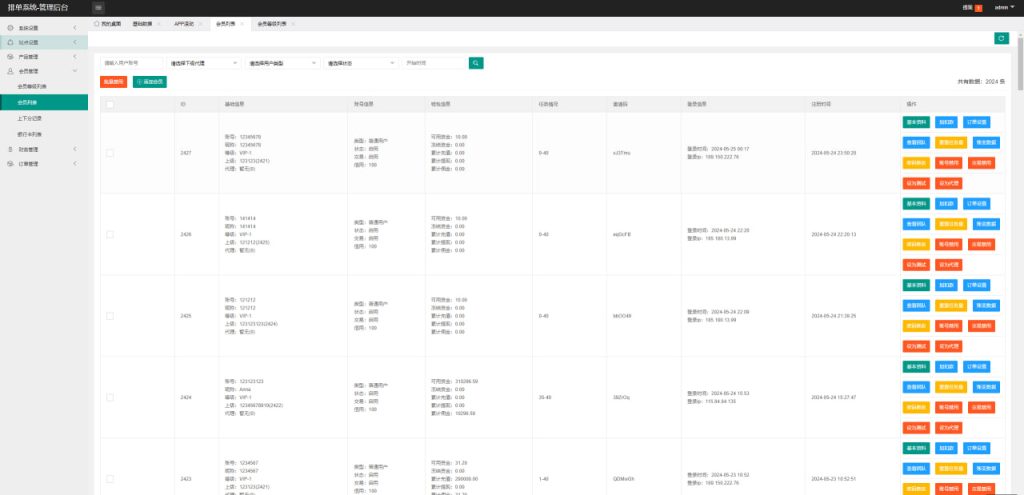Click 订单设置 for member 2425
The image size is (1024, 495).
[x=976, y=285]
